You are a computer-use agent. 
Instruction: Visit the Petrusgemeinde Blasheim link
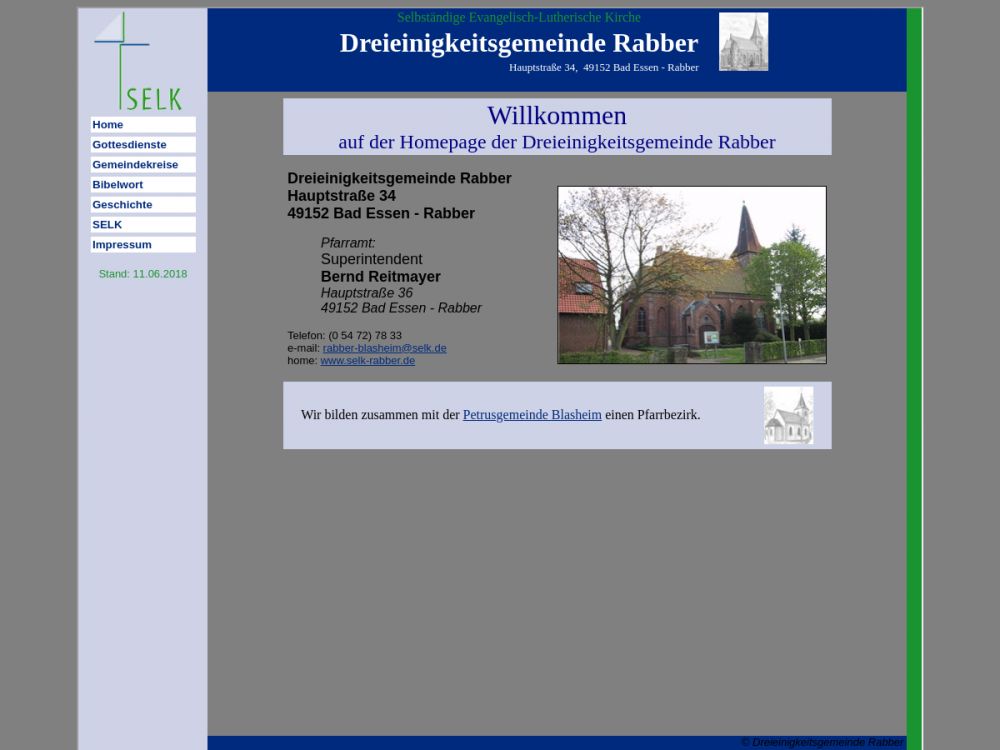(532, 415)
